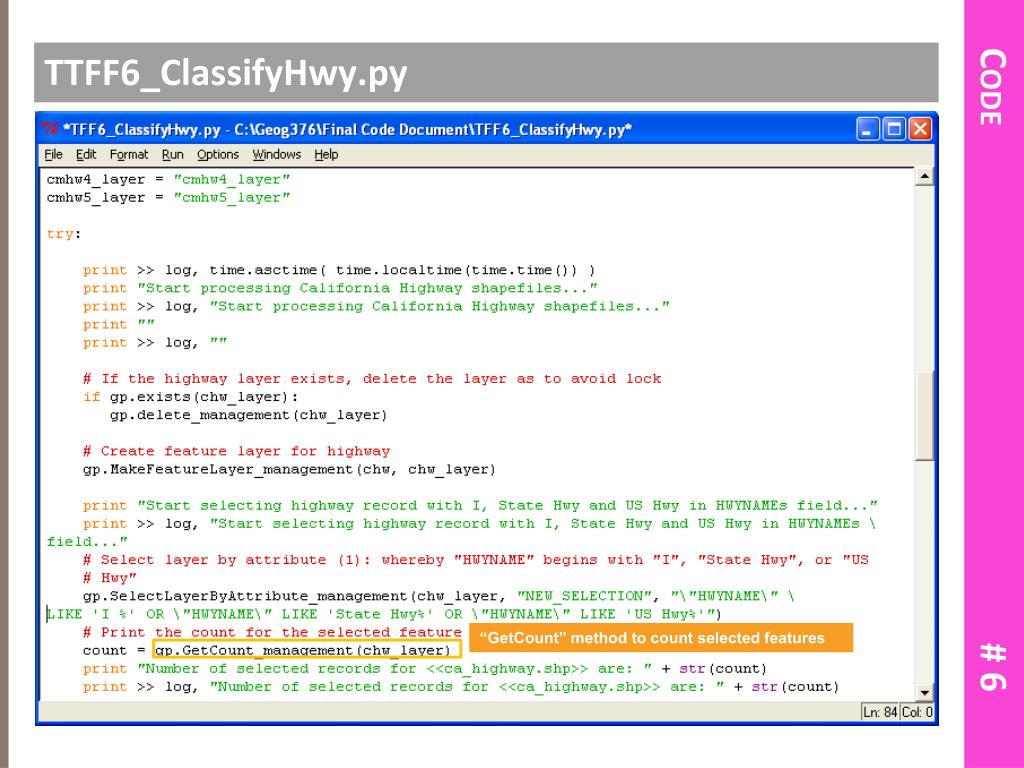Open the Options menu
Image resolution: width=1024 pixels, height=768 pixels.
pos(218,154)
